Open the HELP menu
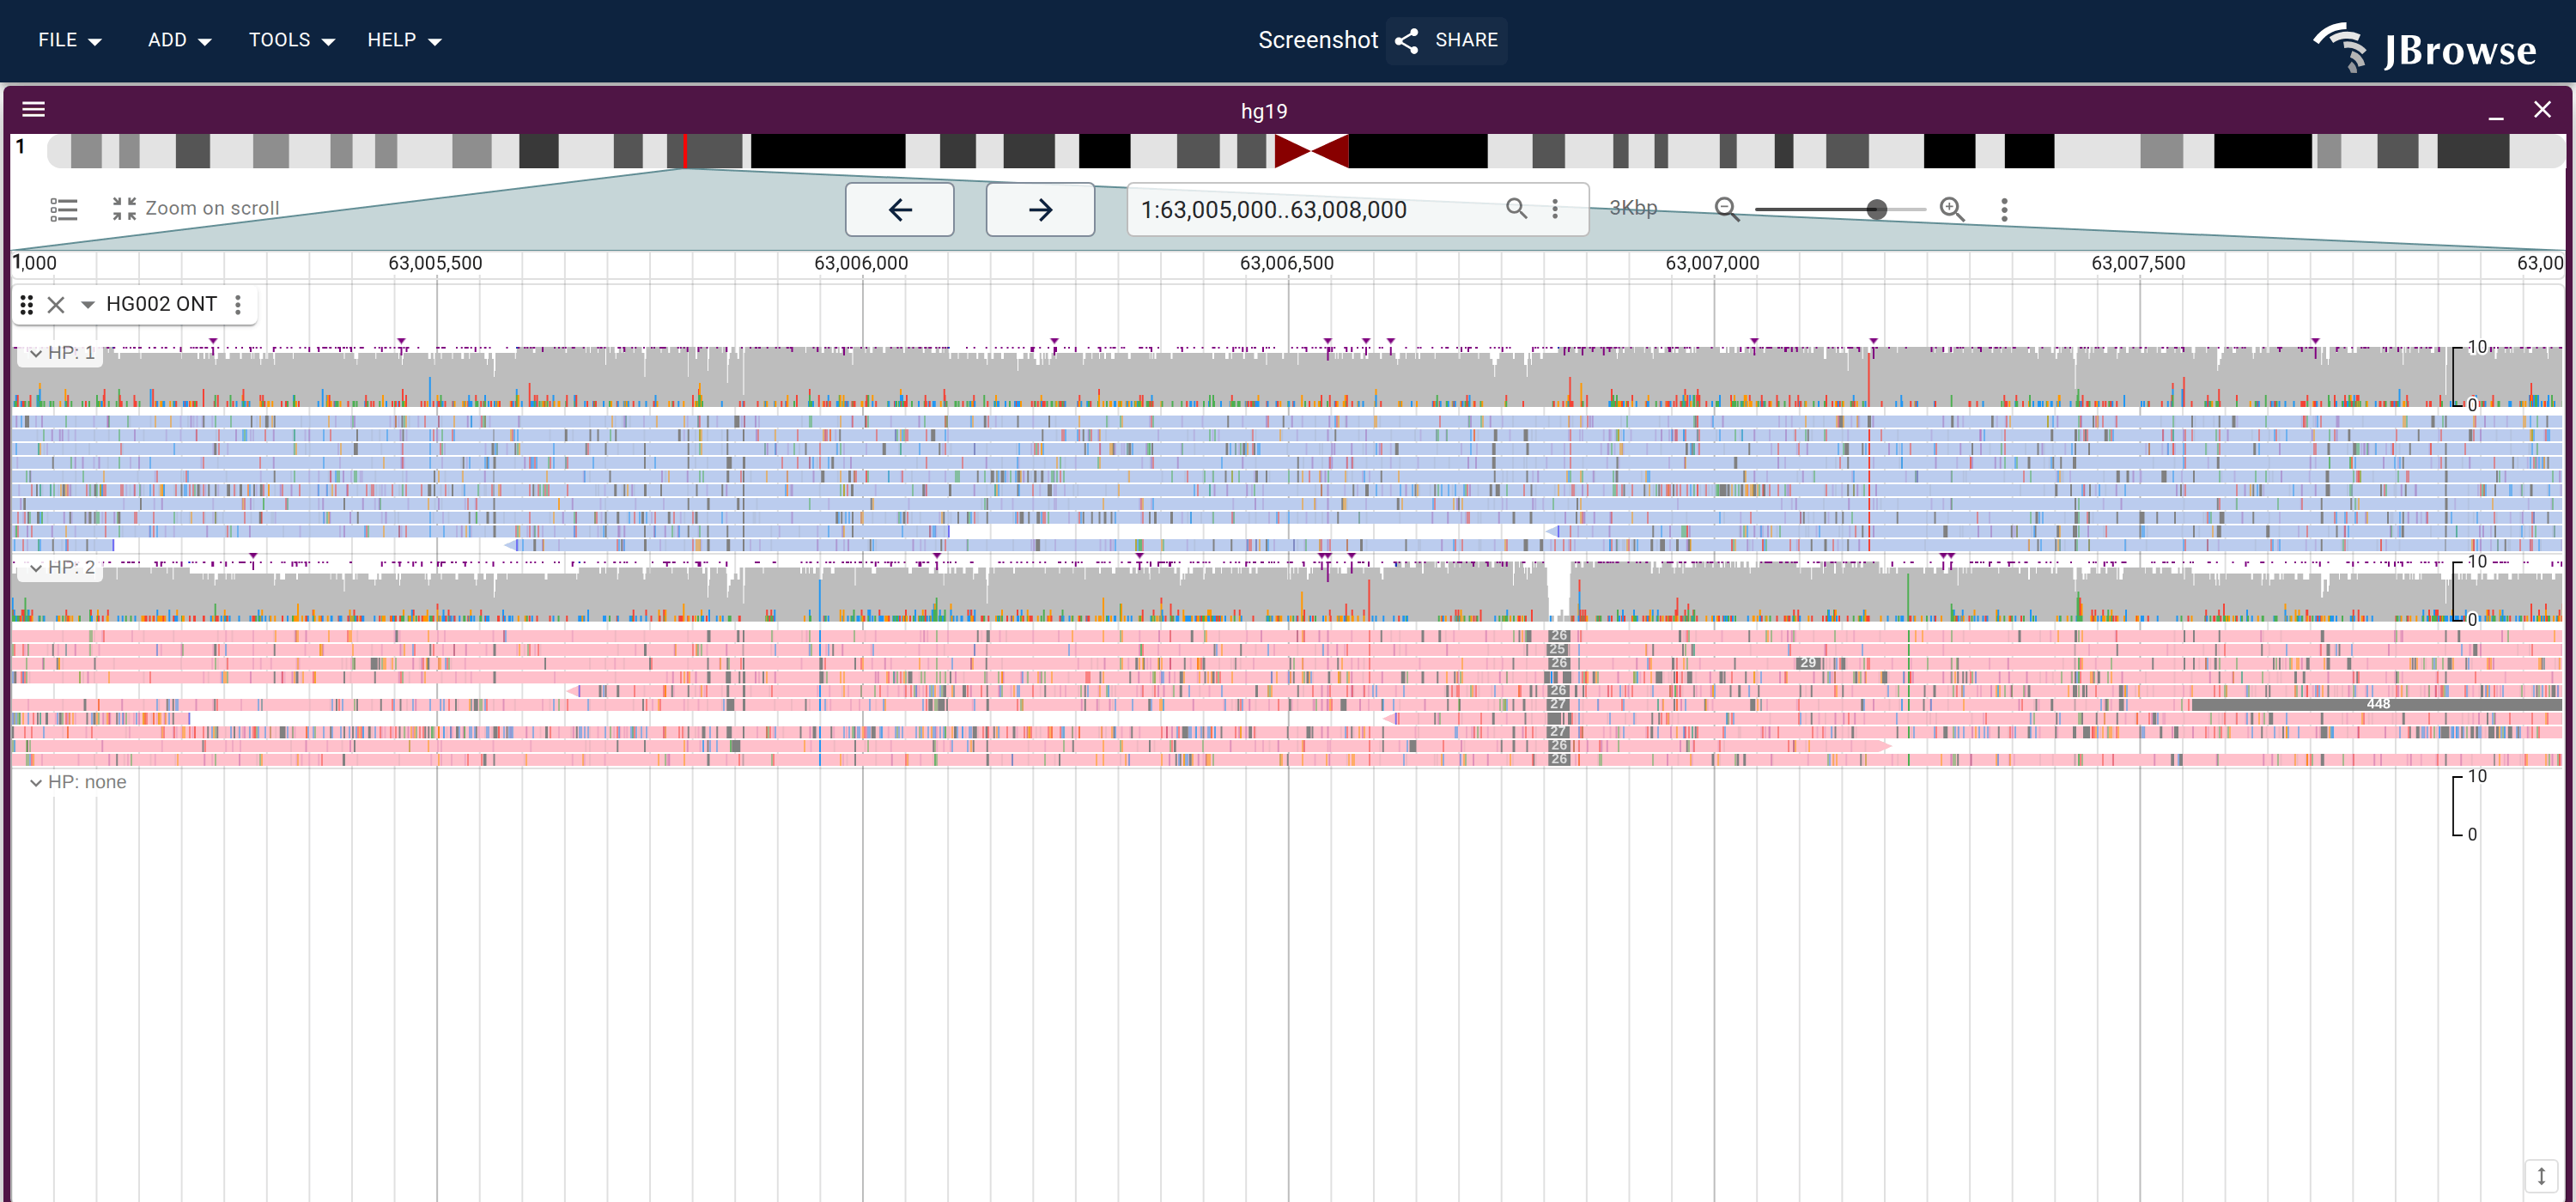The width and height of the screenshot is (2576, 1202). [x=404, y=40]
